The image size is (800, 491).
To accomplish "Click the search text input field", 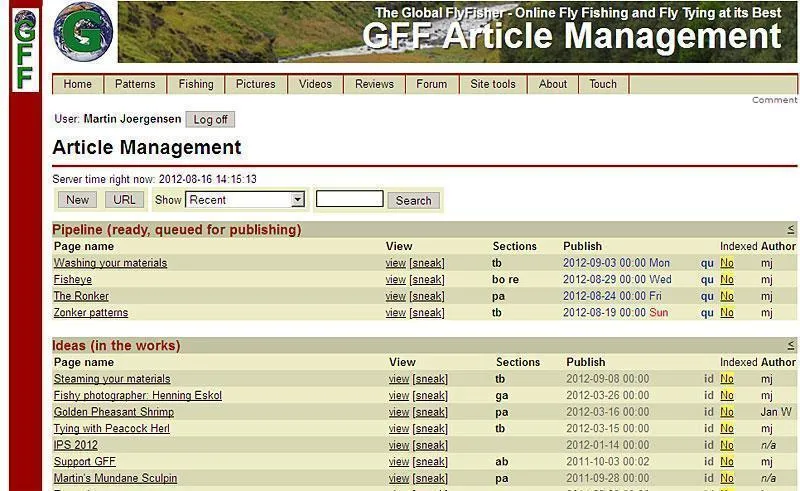I will point(349,199).
